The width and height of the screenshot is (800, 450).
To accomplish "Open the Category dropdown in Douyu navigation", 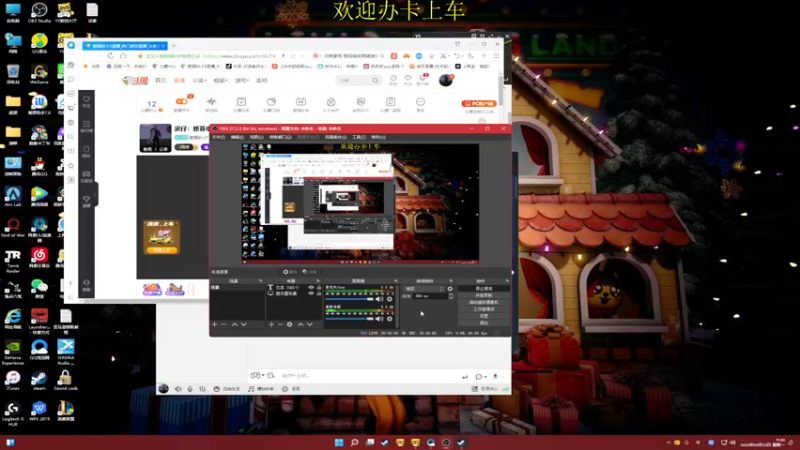I will [x=199, y=81].
